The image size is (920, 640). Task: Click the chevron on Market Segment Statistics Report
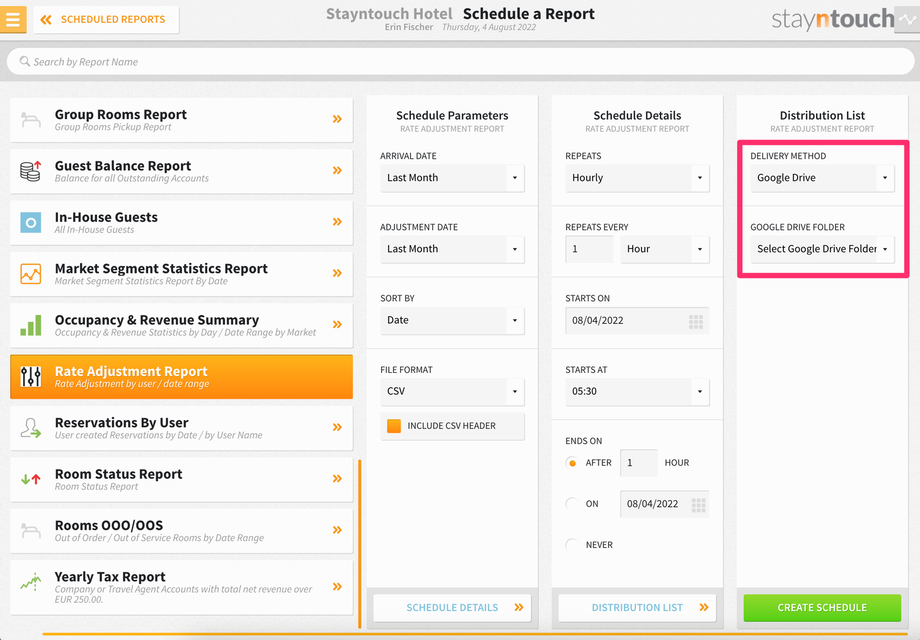click(x=337, y=273)
